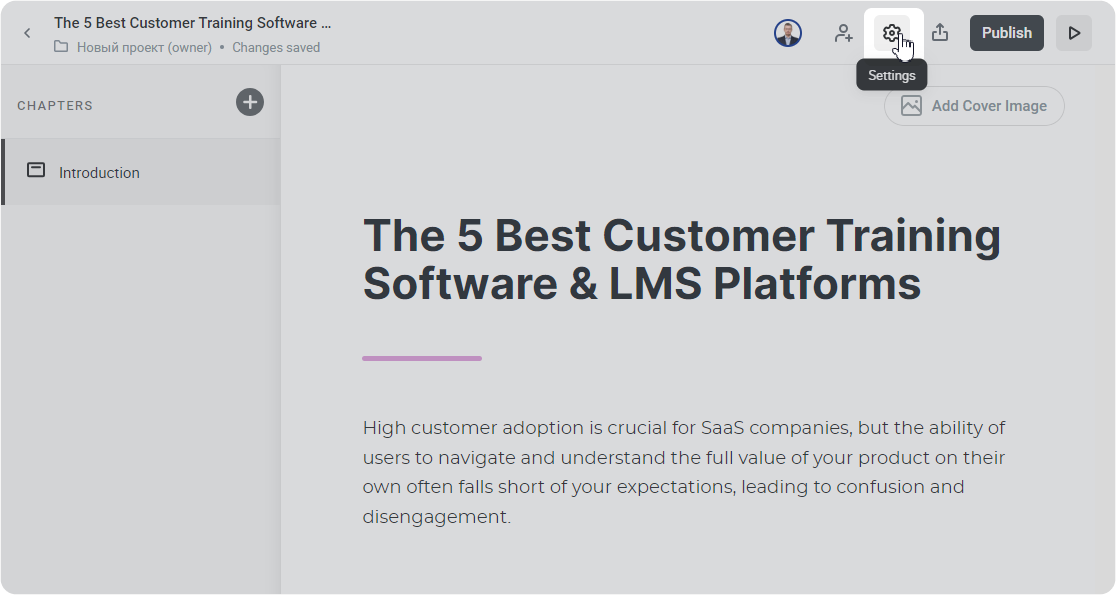Publish the course
1116x595 pixels.
(1006, 33)
